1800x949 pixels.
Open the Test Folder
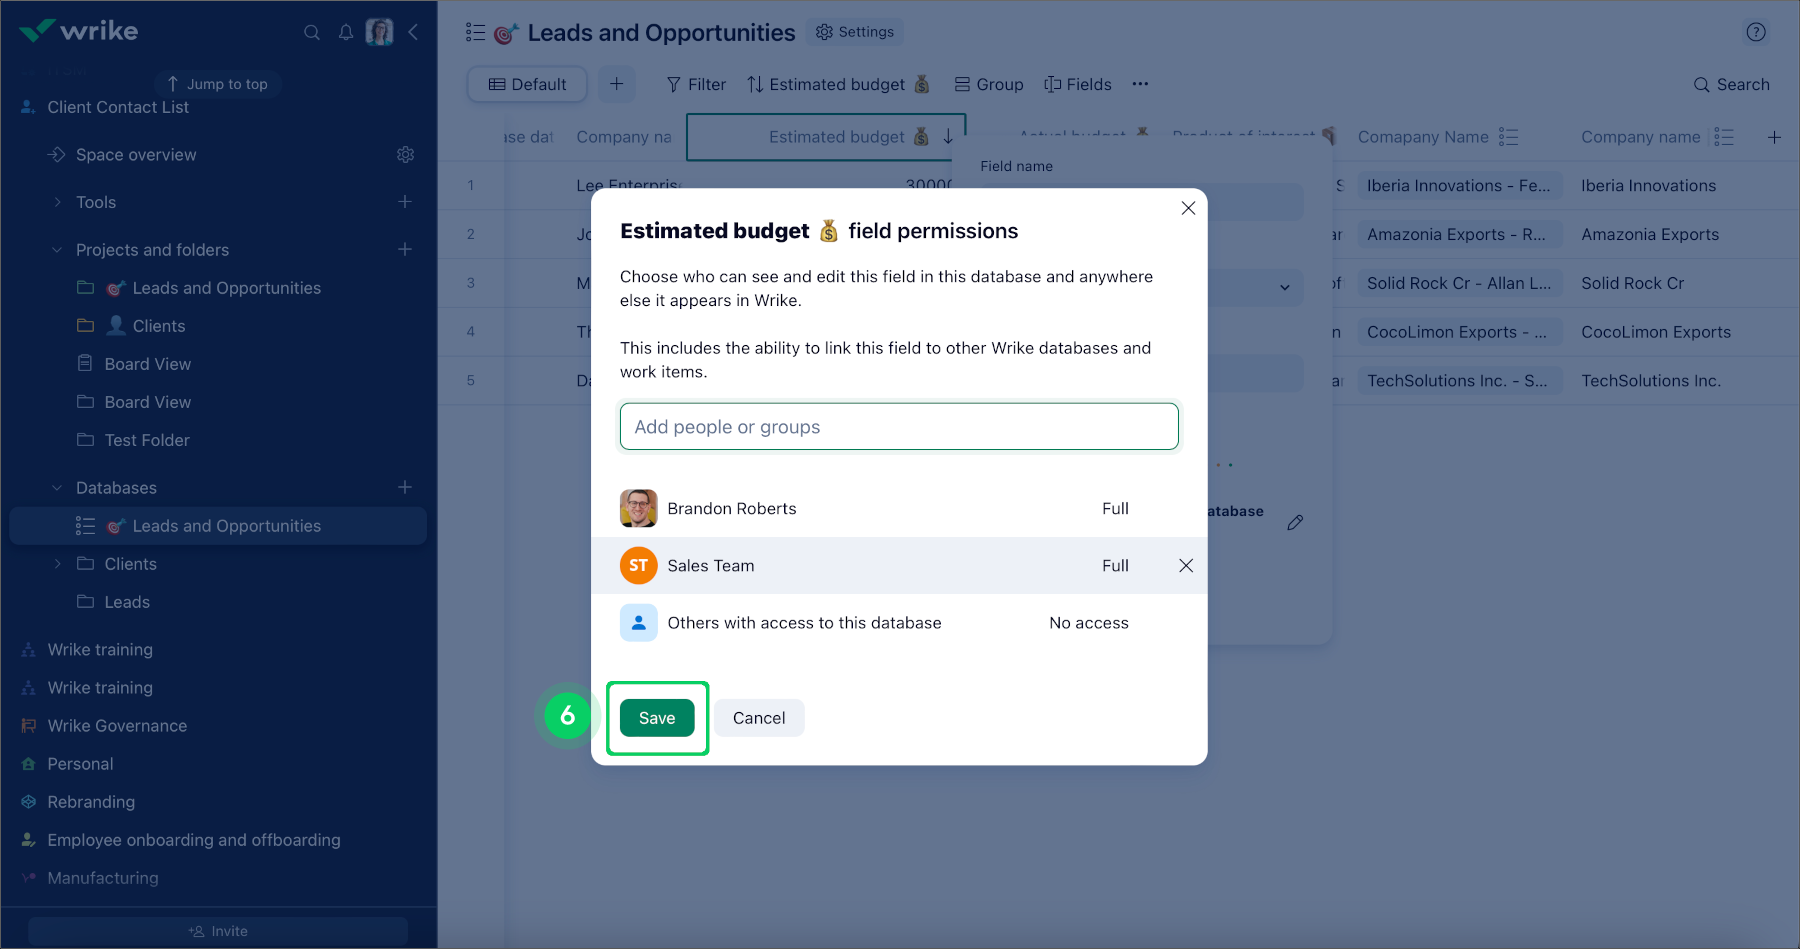point(147,440)
